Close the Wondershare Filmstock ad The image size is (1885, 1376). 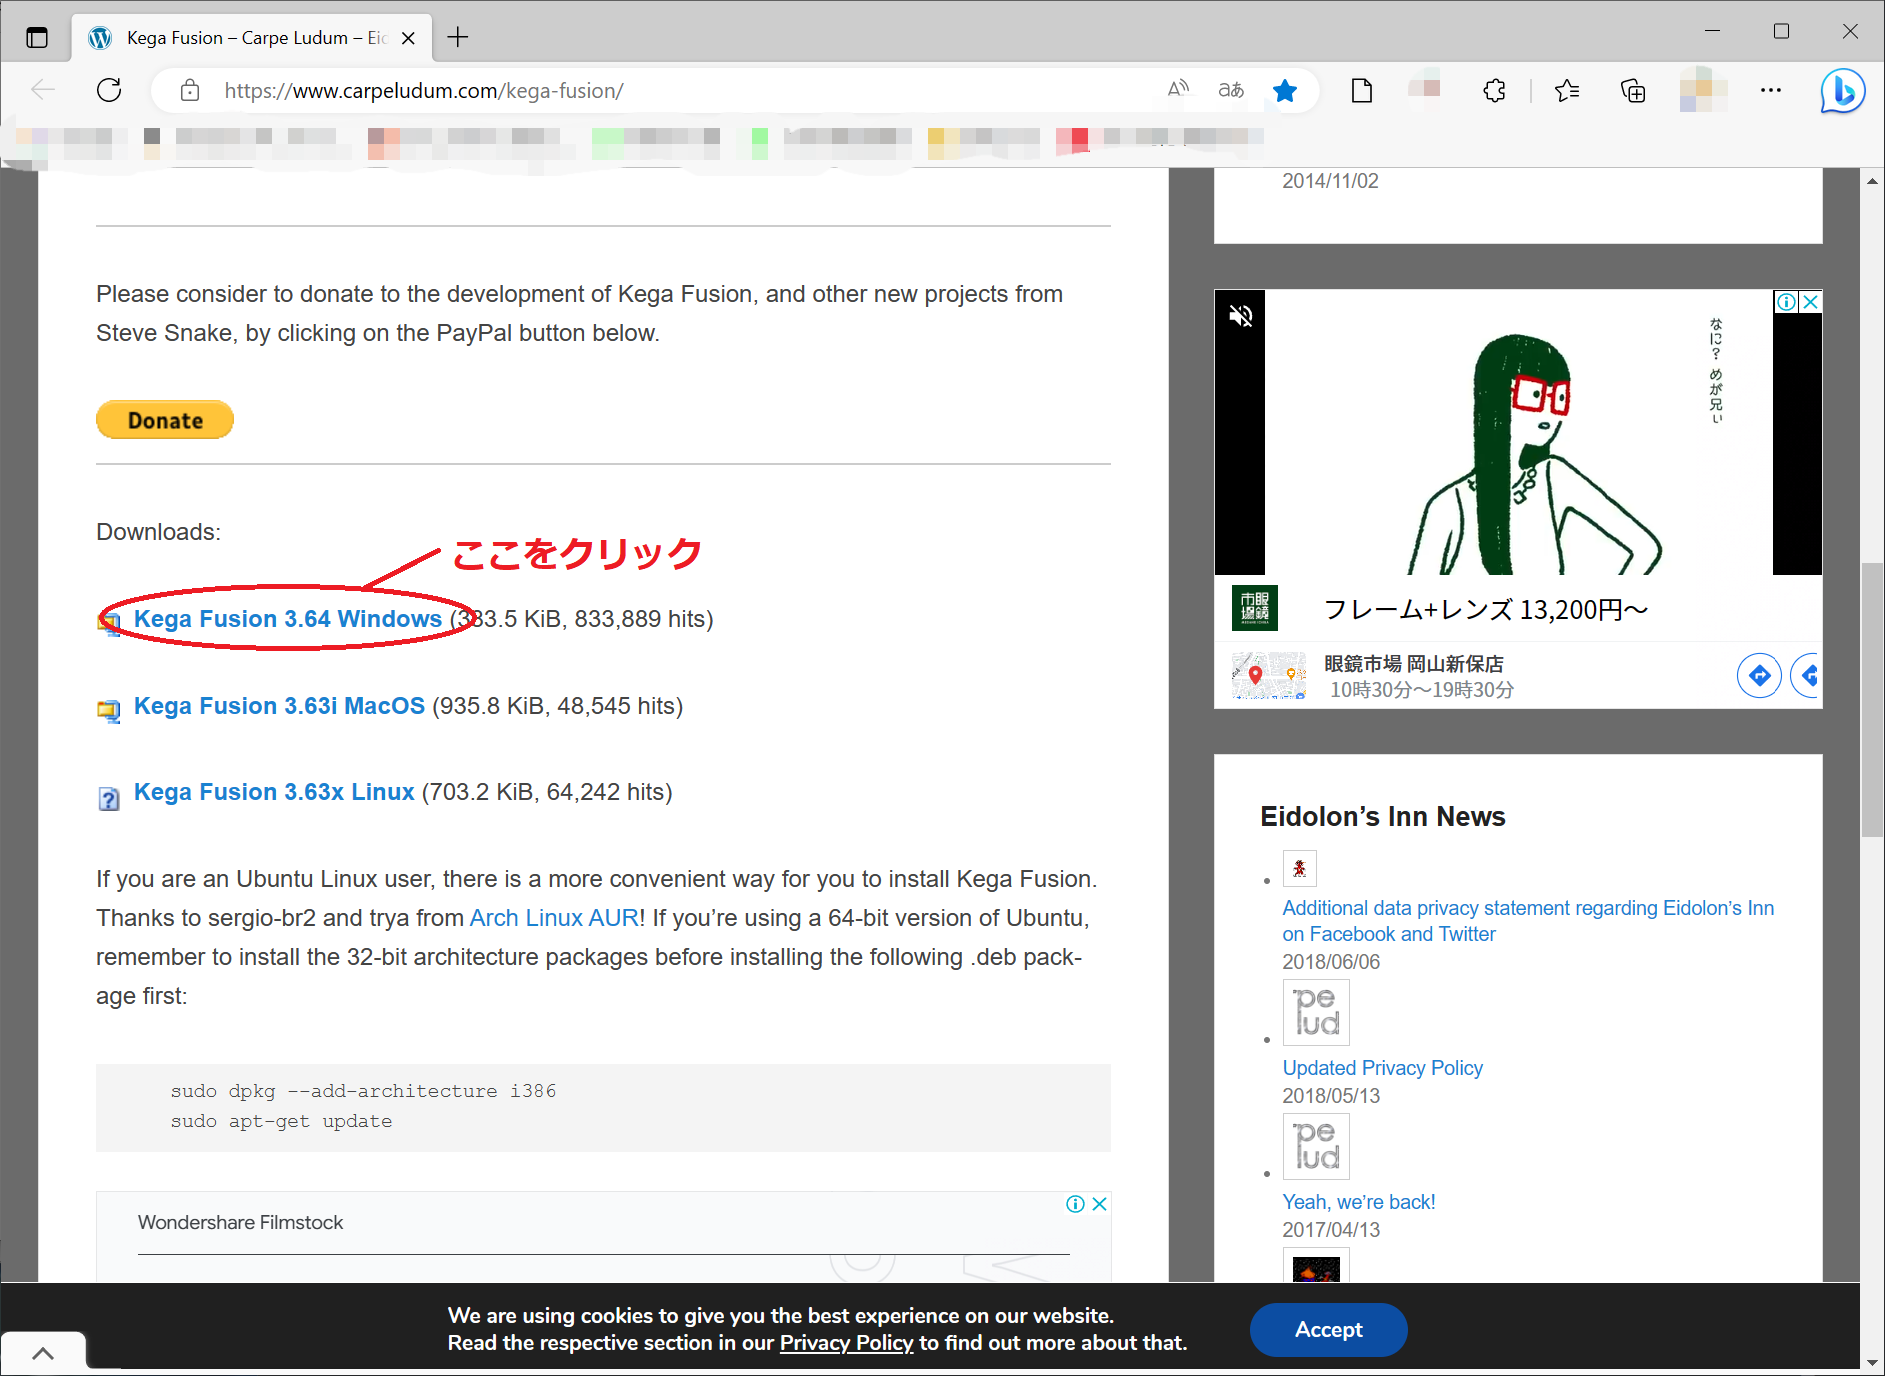(x=1099, y=1204)
